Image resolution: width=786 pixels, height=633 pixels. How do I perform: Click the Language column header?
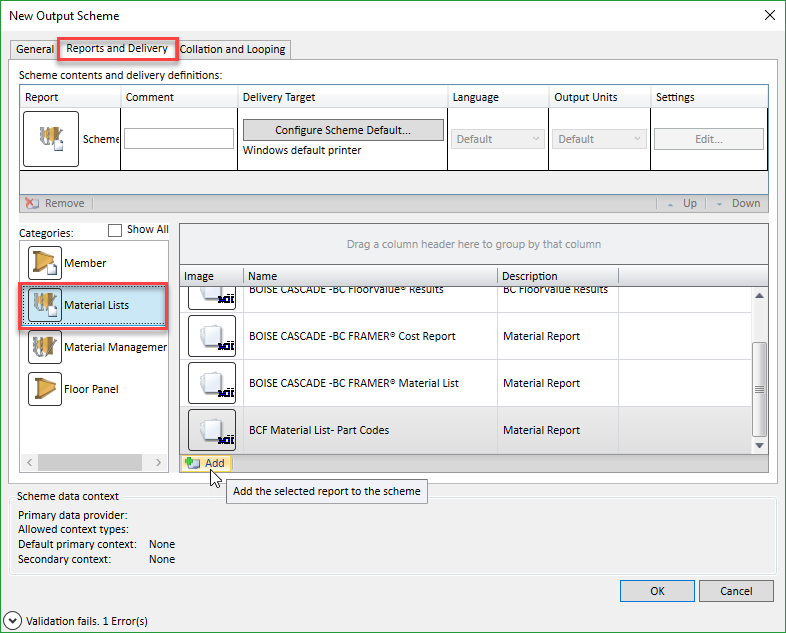[498, 97]
